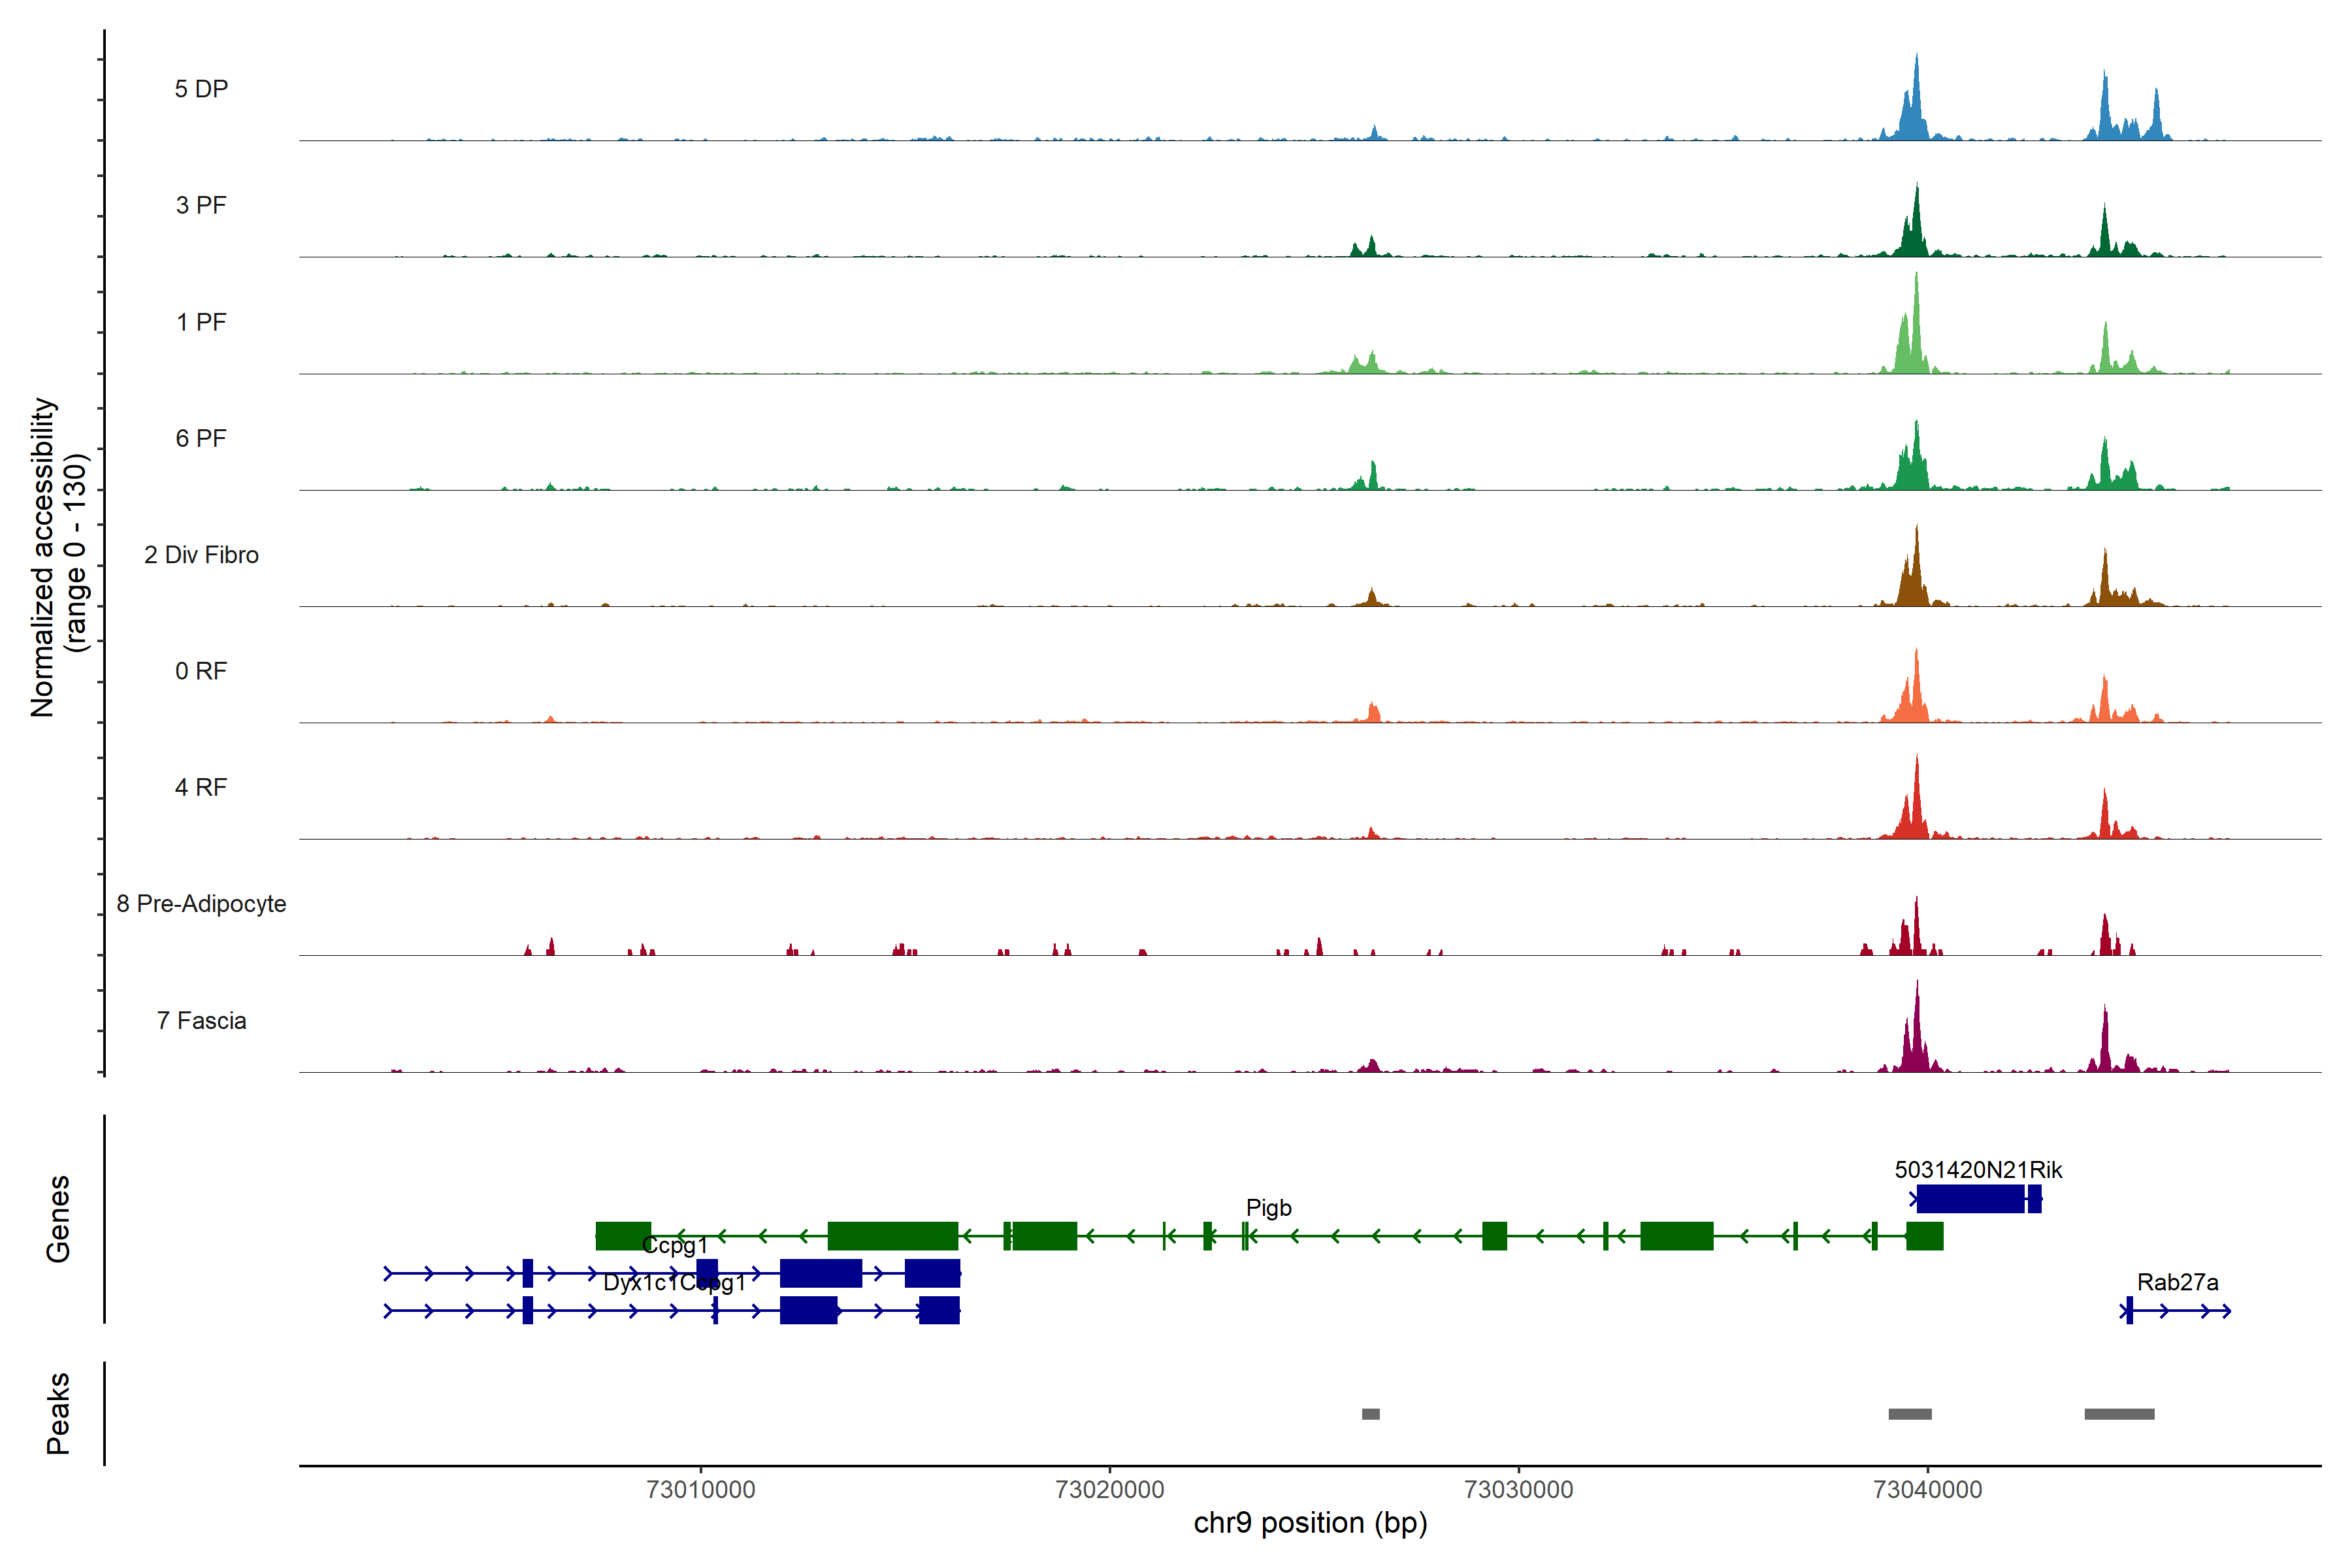This screenshot has height=1568, width=2352.
Task: Click the rightmost gray peak bar
Action: click(2119, 1414)
